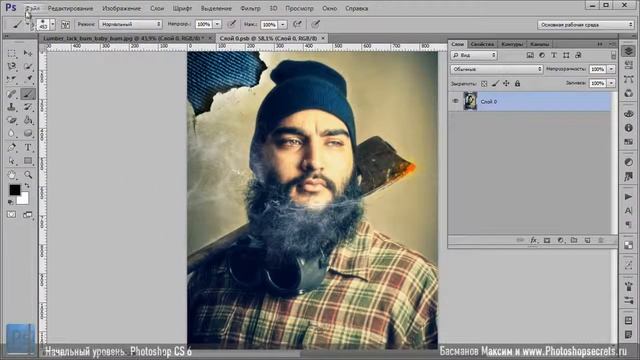Toggle the Brush panel button
640x360 pixels.
click(x=65, y=24)
